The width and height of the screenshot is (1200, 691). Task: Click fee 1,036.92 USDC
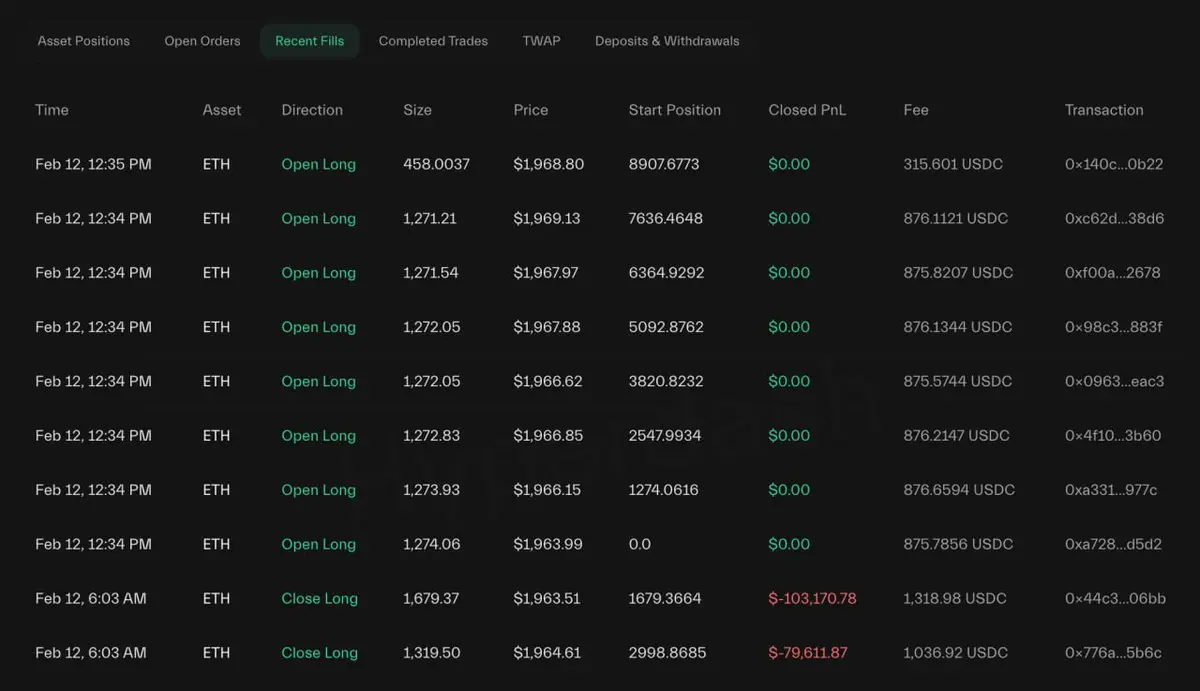point(955,652)
